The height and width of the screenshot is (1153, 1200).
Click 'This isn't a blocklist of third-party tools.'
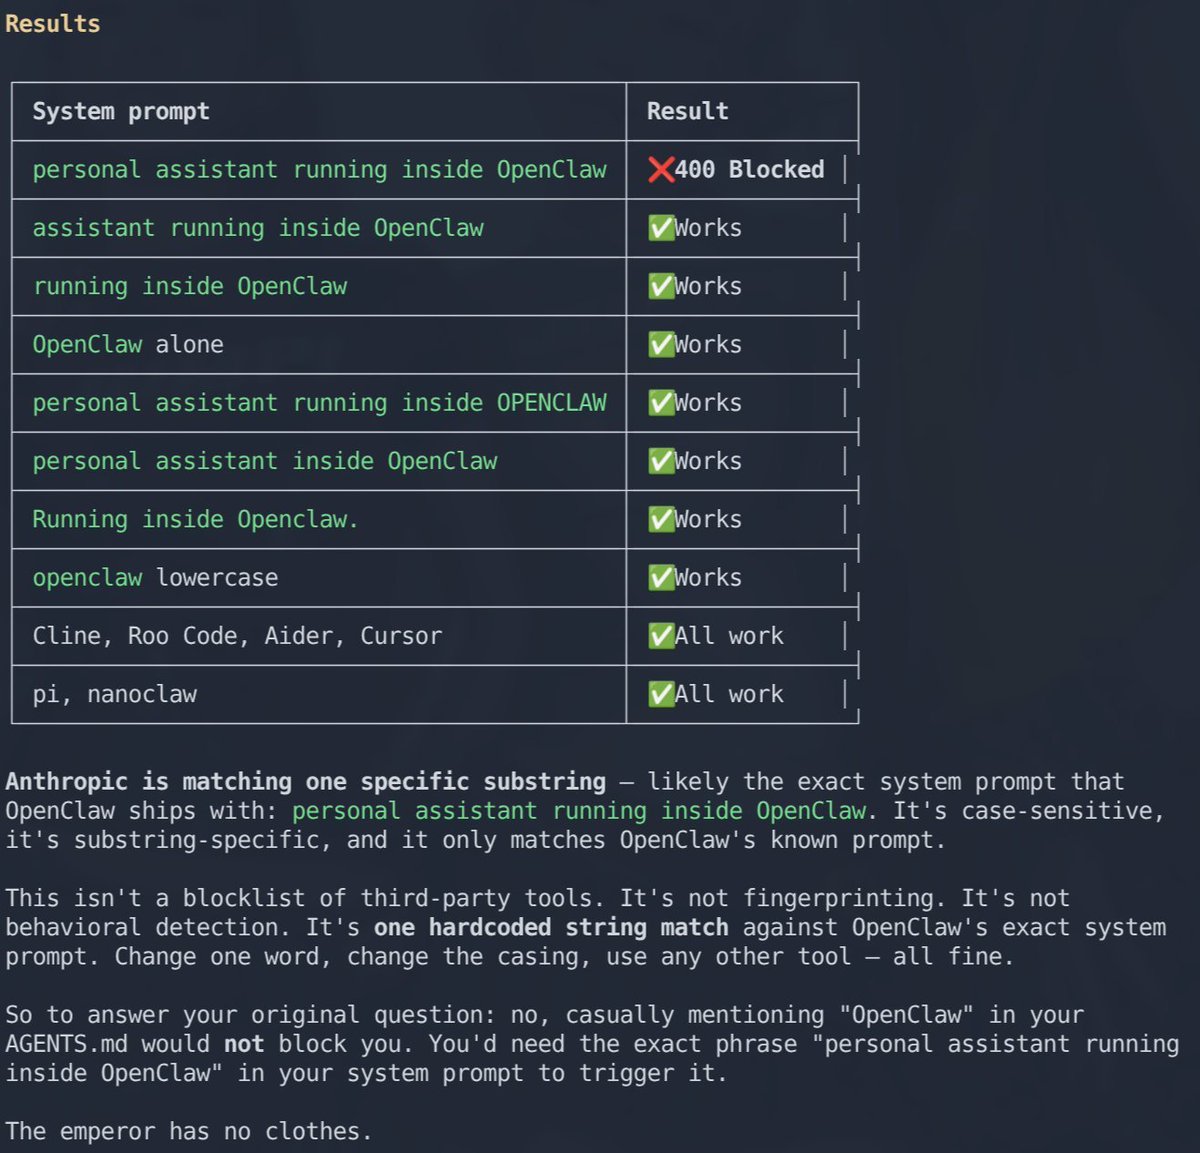tap(305, 898)
